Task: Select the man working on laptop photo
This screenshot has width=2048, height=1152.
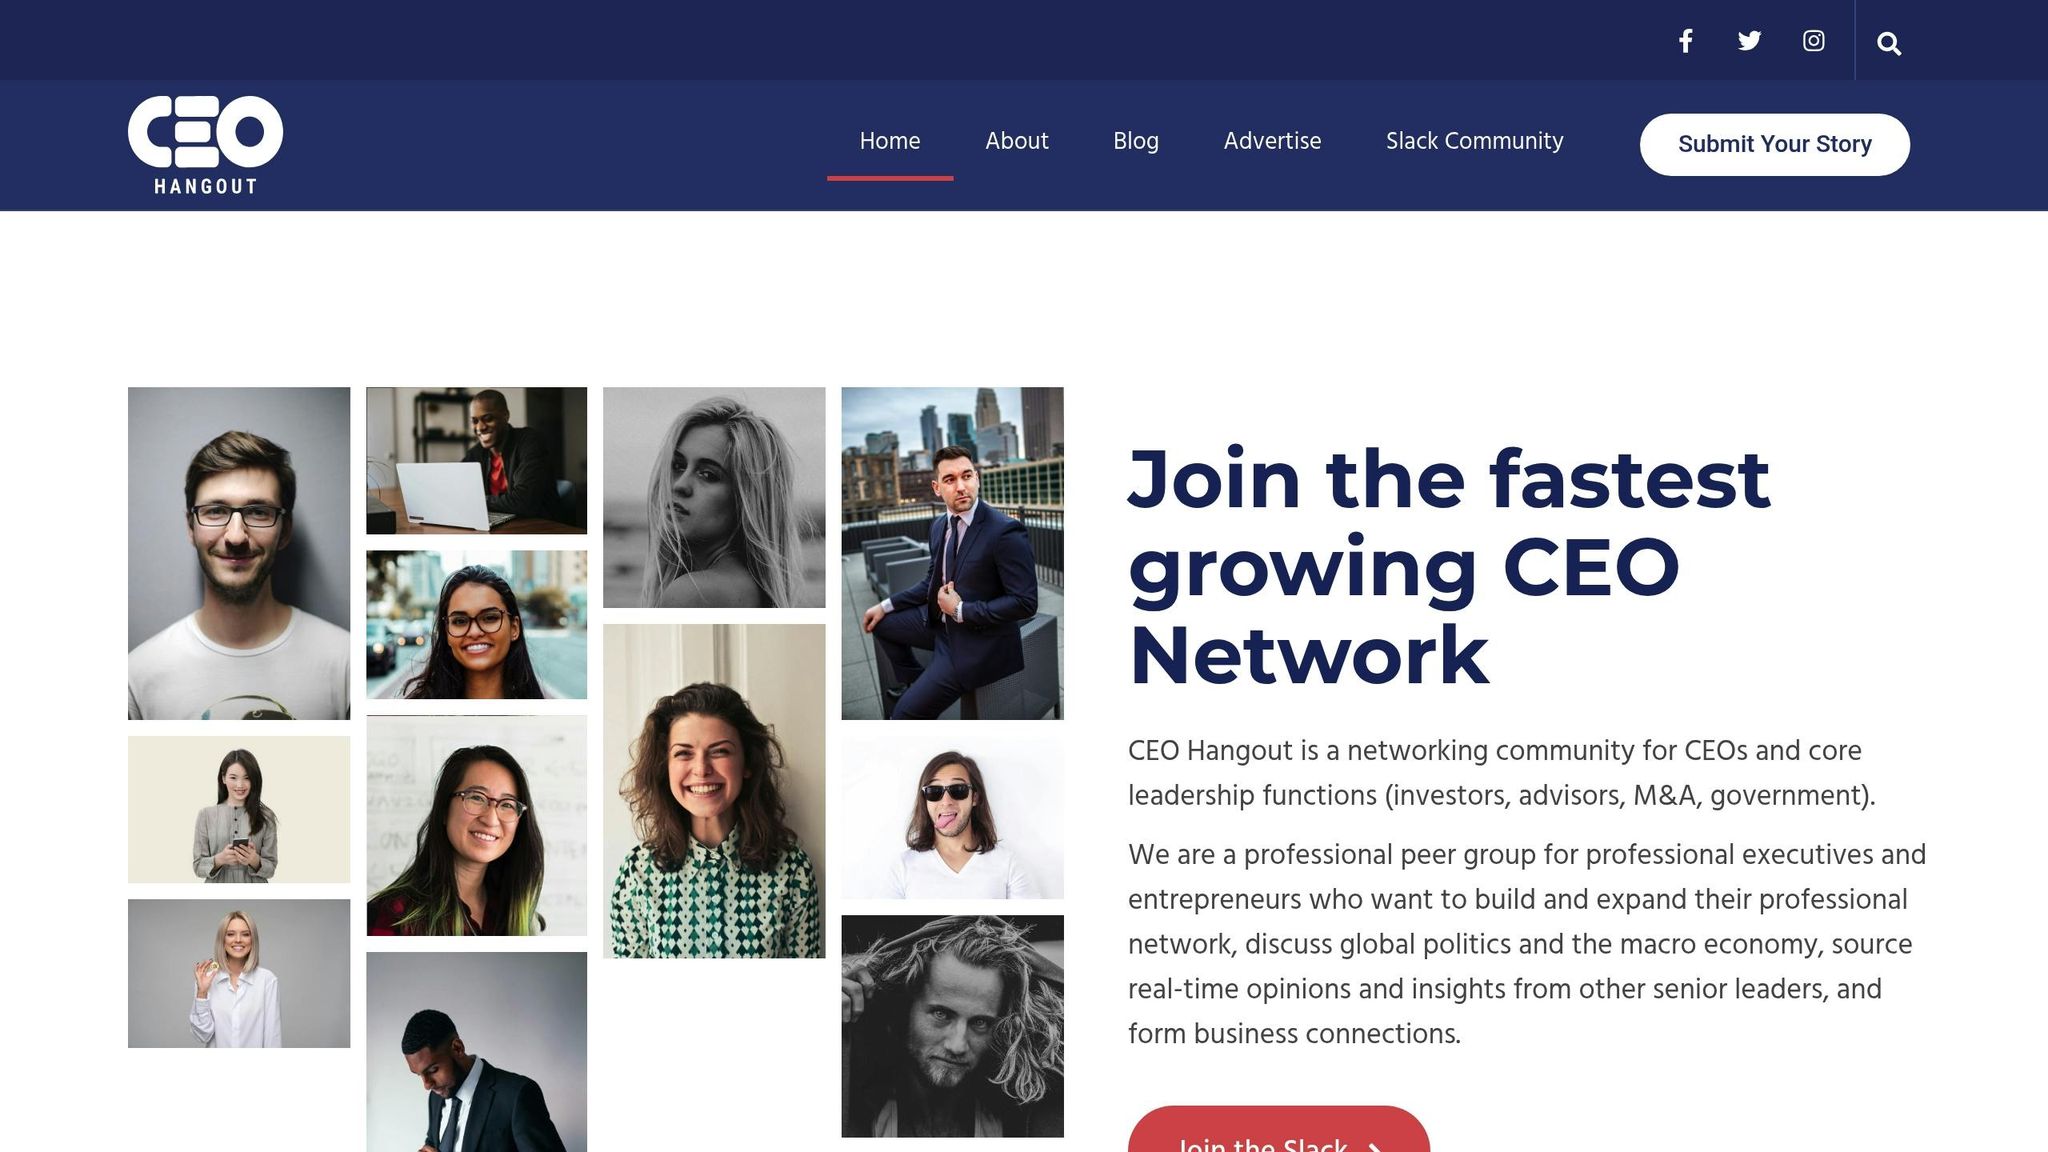Action: tap(476, 460)
